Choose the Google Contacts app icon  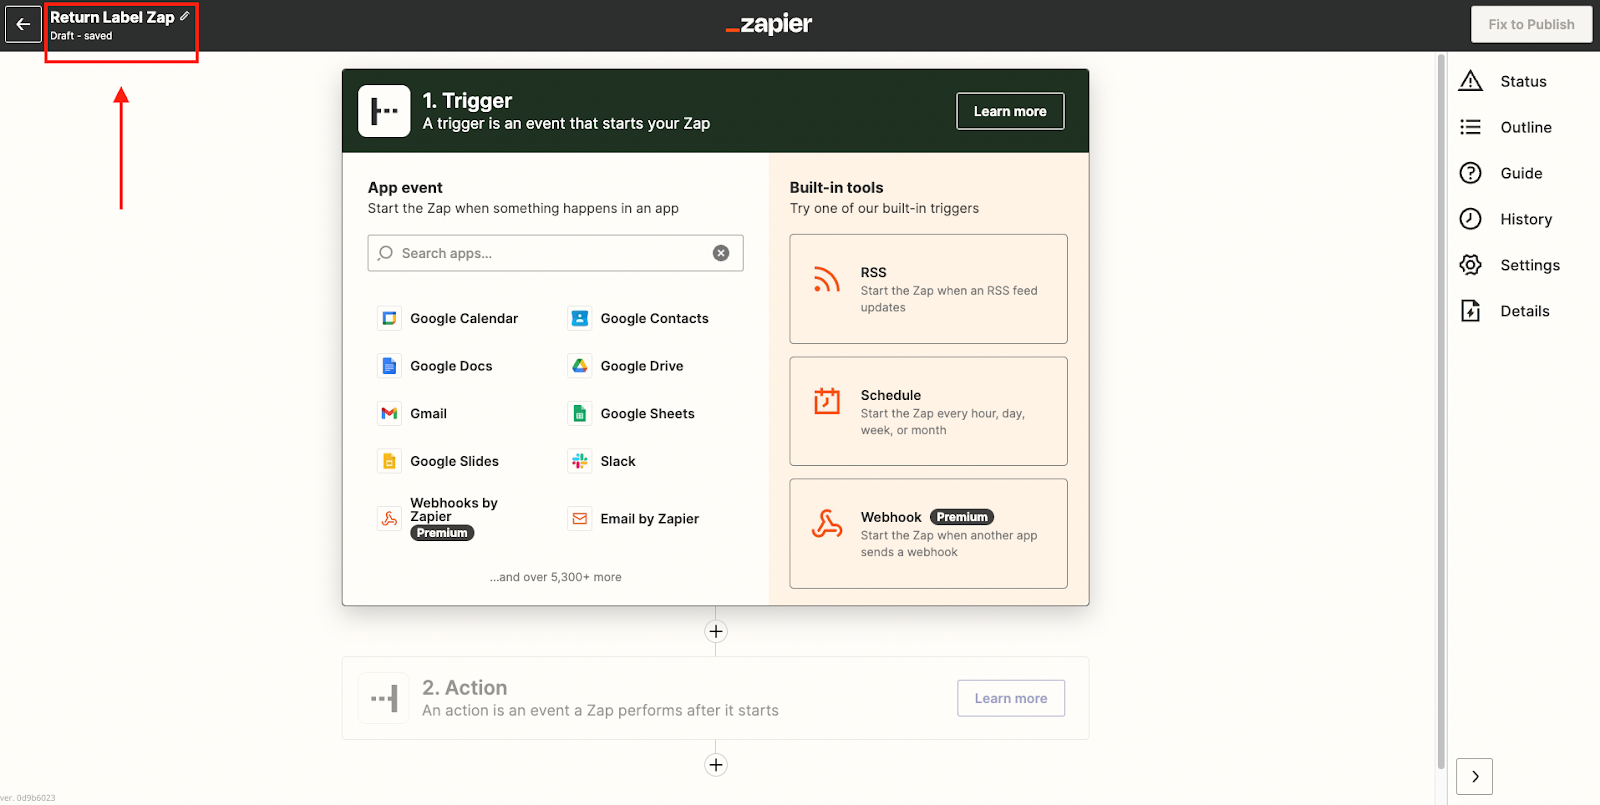click(x=579, y=318)
